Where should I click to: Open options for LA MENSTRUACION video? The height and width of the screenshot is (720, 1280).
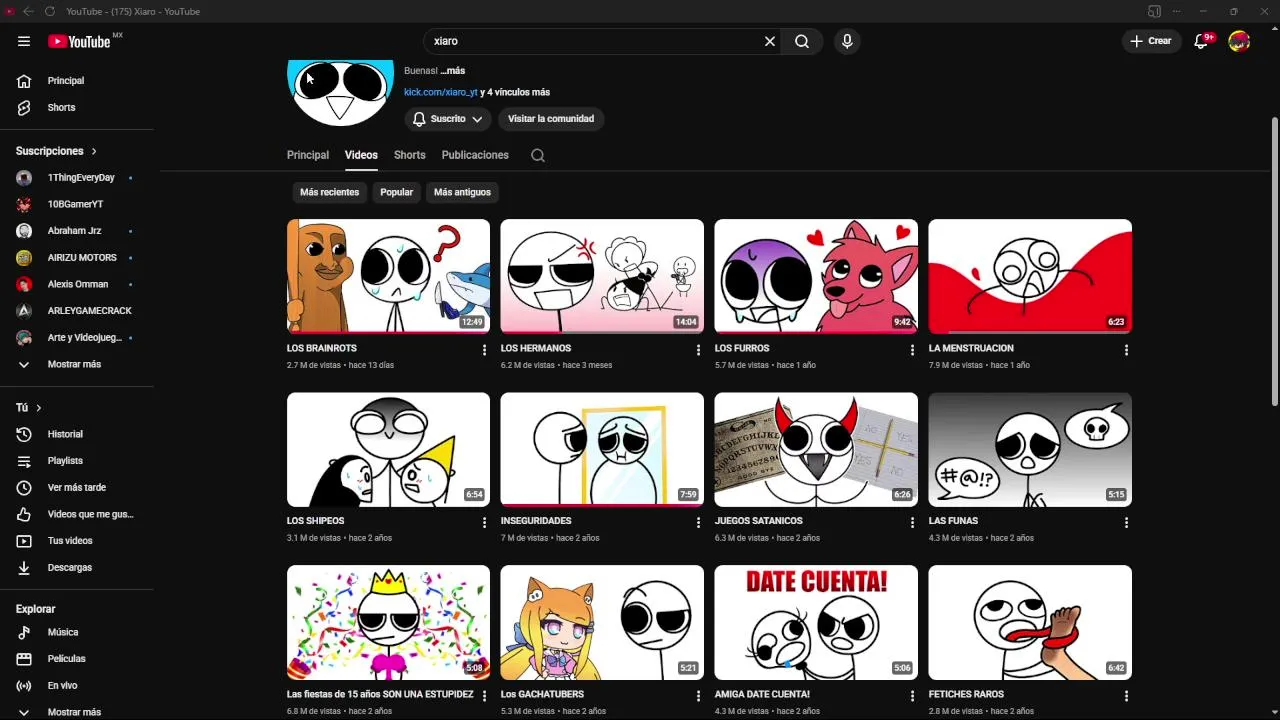1126,350
